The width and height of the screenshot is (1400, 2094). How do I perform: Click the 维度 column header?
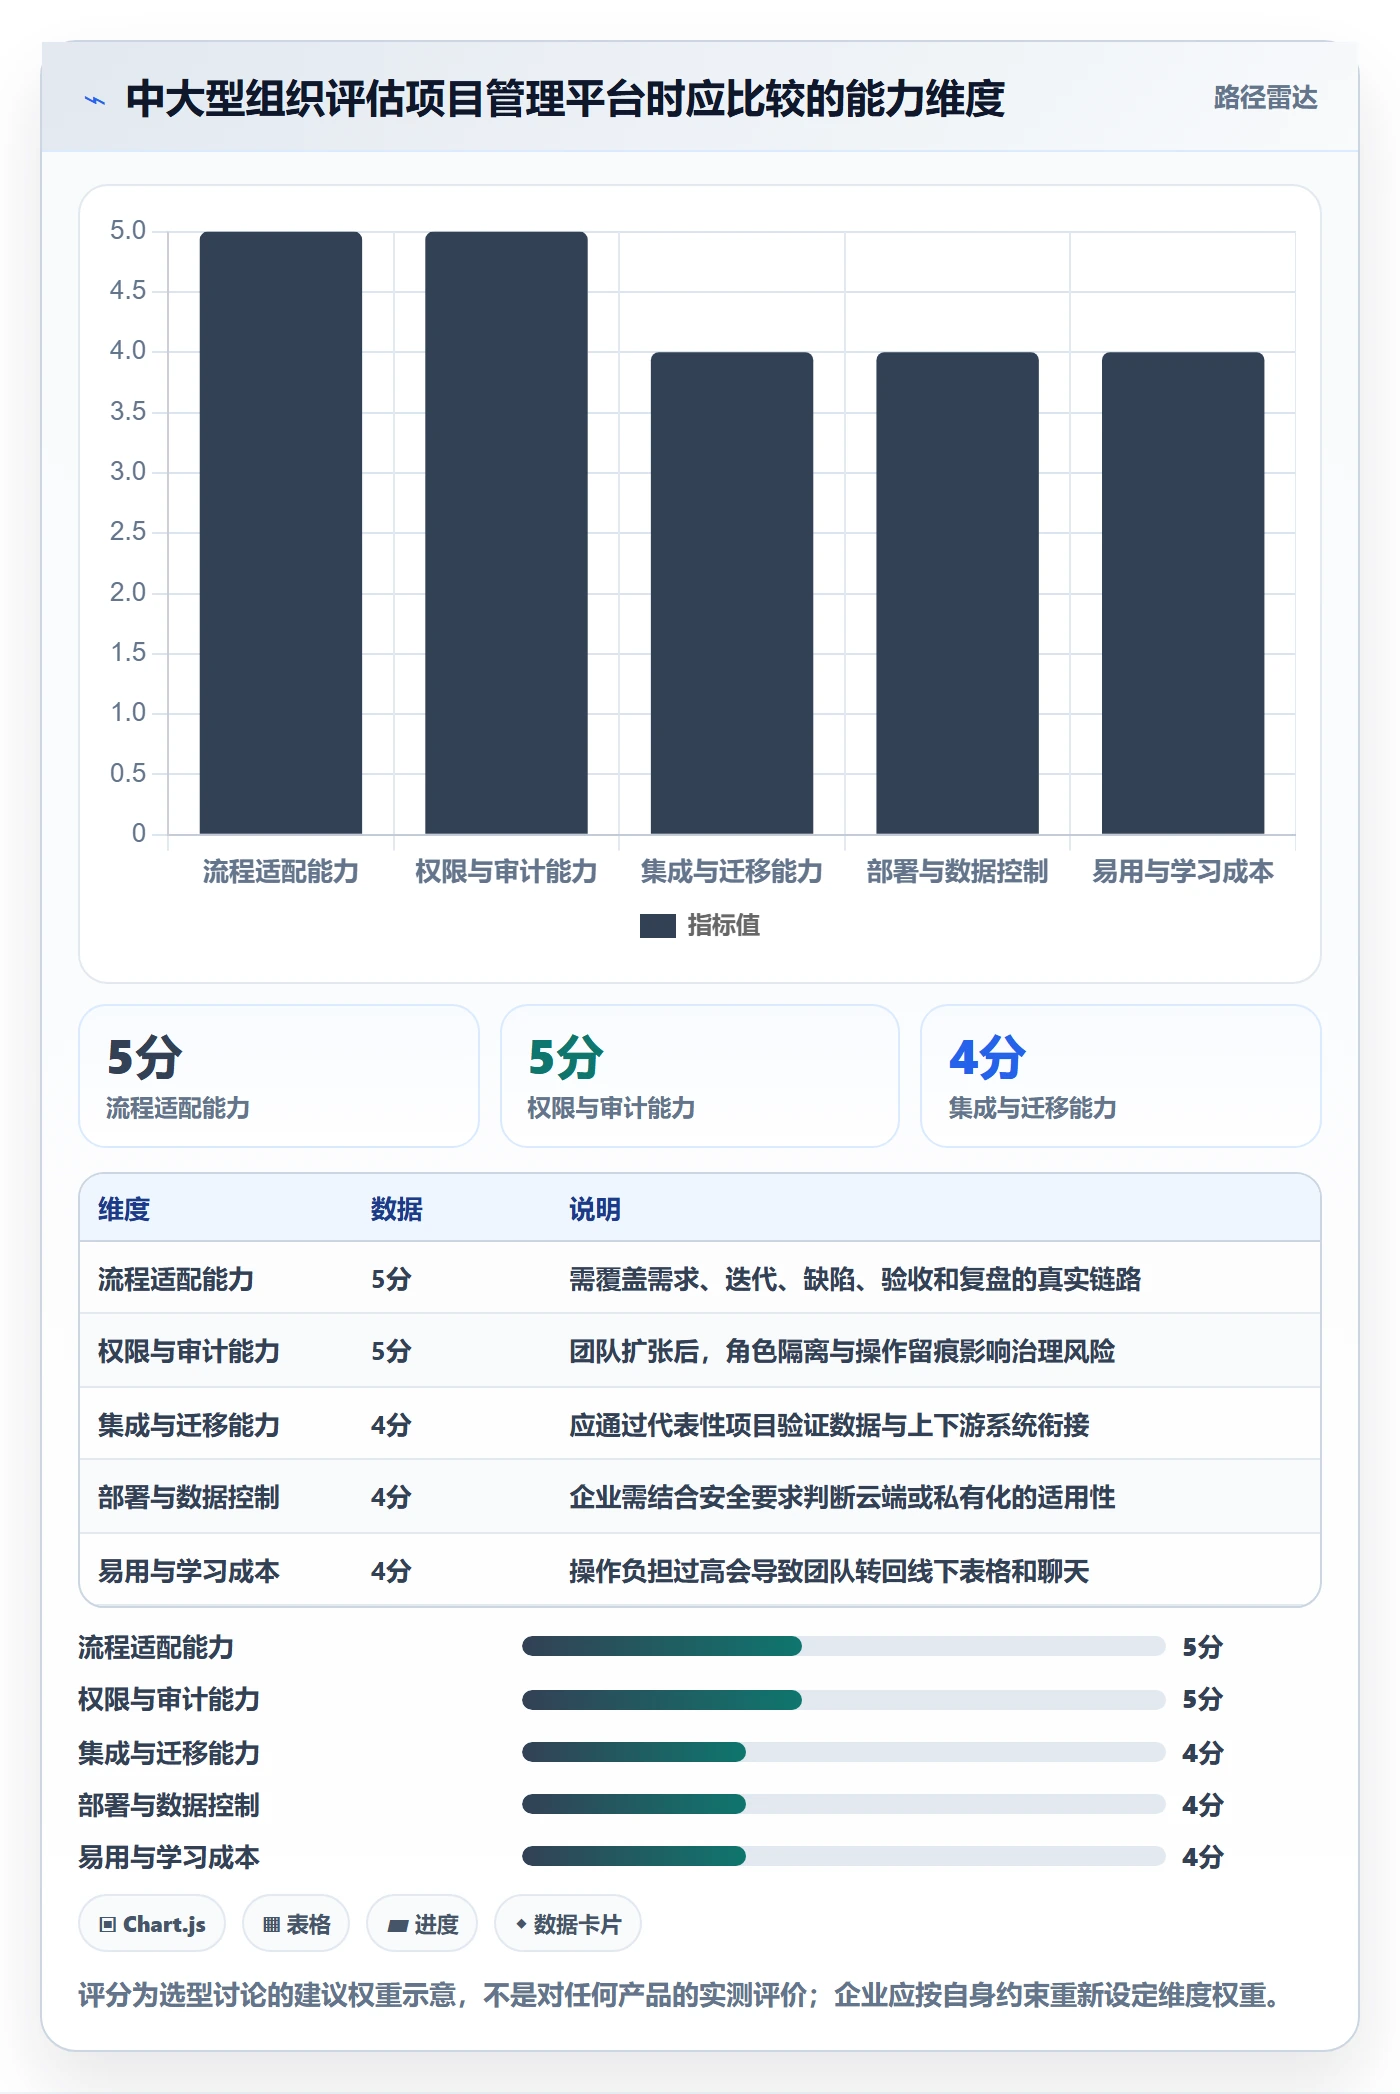(124, 1209)
